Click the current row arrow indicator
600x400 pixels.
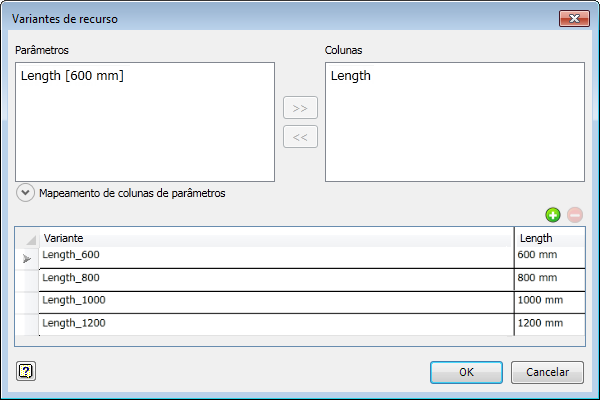(27, 258)
